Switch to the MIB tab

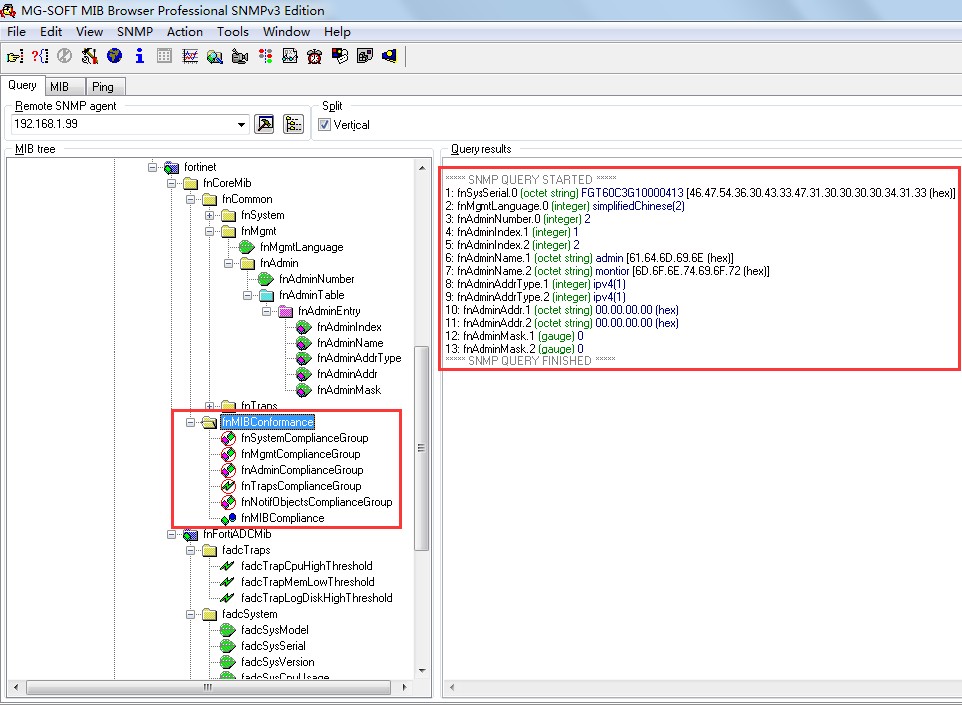60,87
